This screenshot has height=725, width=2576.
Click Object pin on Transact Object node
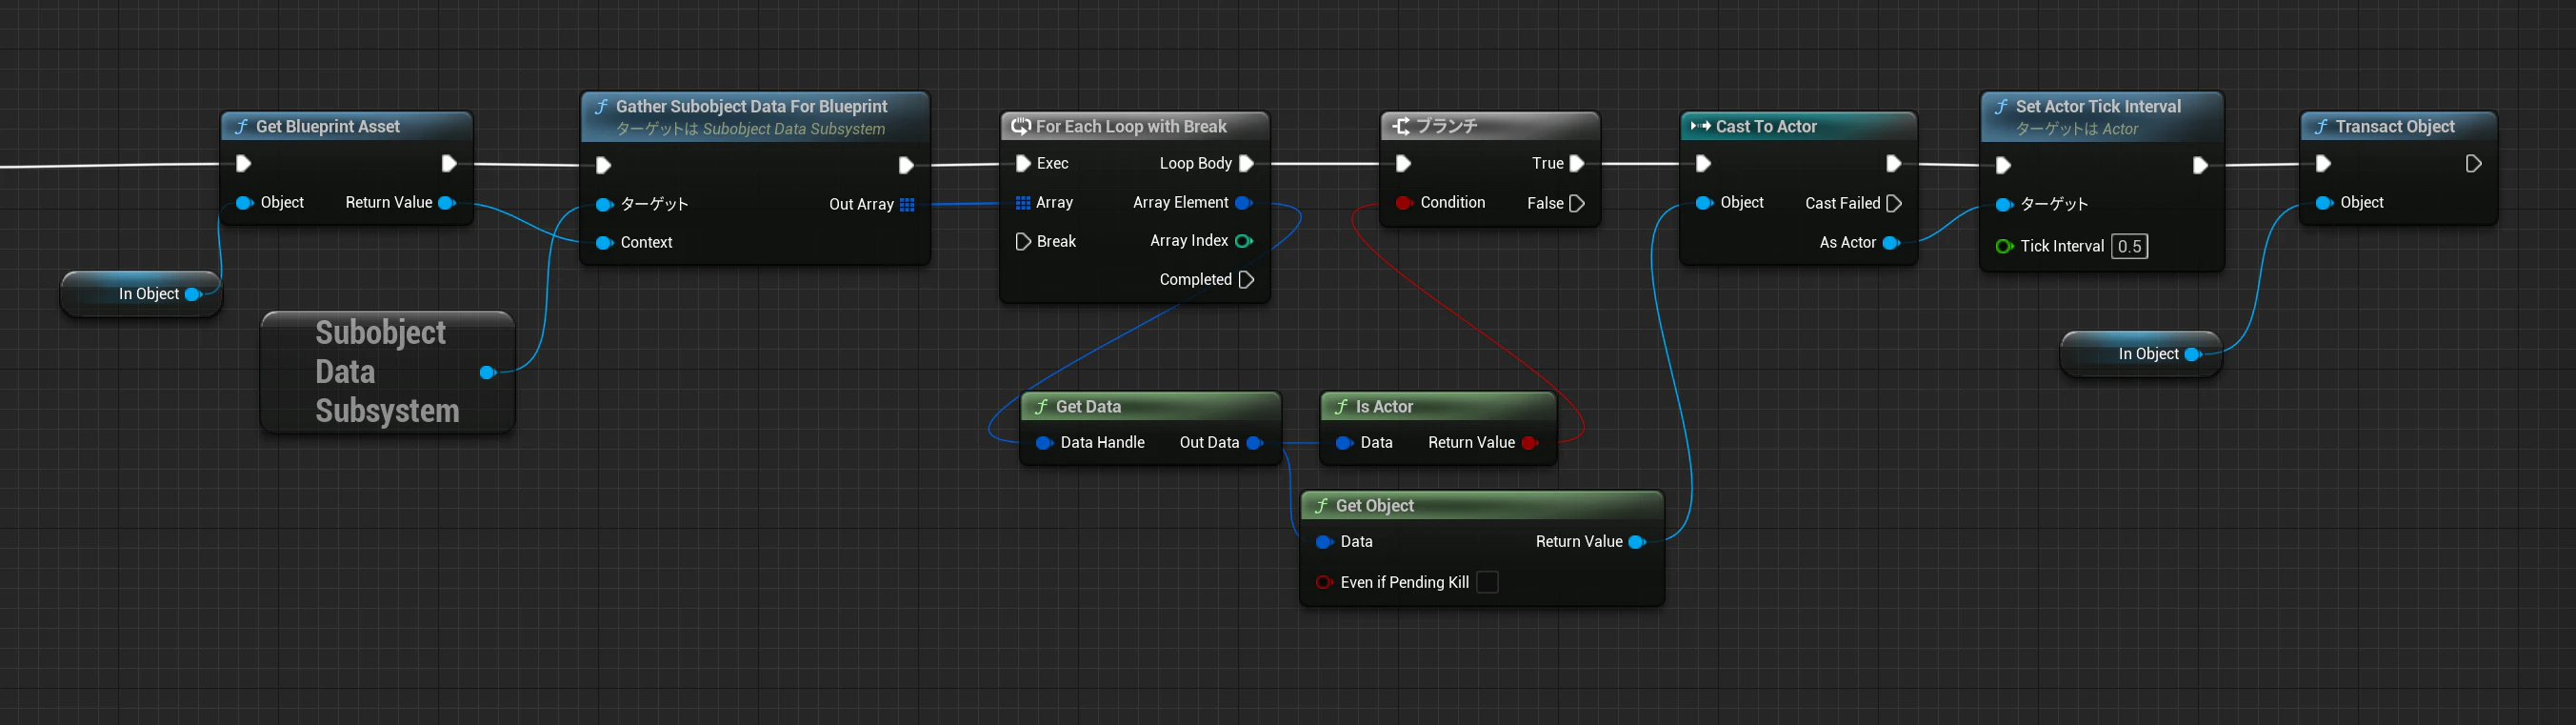point(2324,203)
